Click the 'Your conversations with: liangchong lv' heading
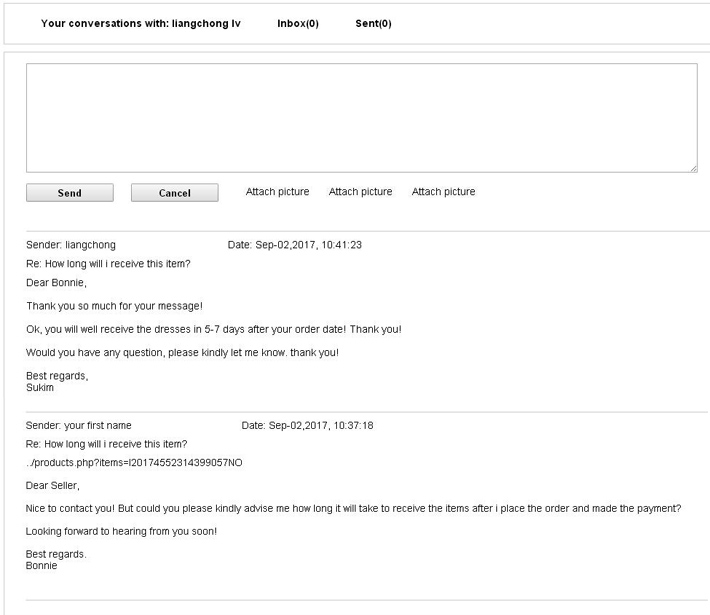 [140, 24]
